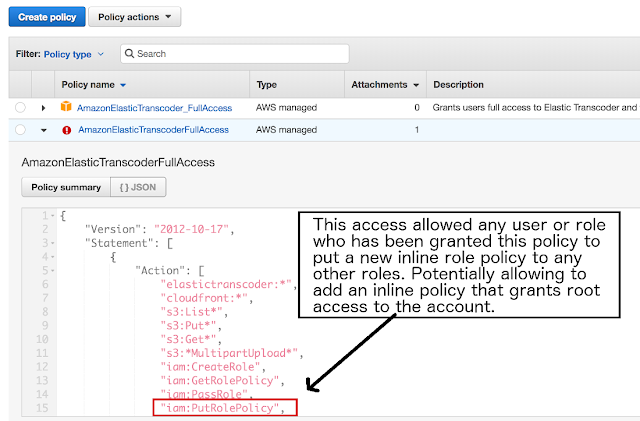Click the "iam:GetRolePolicy" action line
640x421 pixels.
click(220, 380)
